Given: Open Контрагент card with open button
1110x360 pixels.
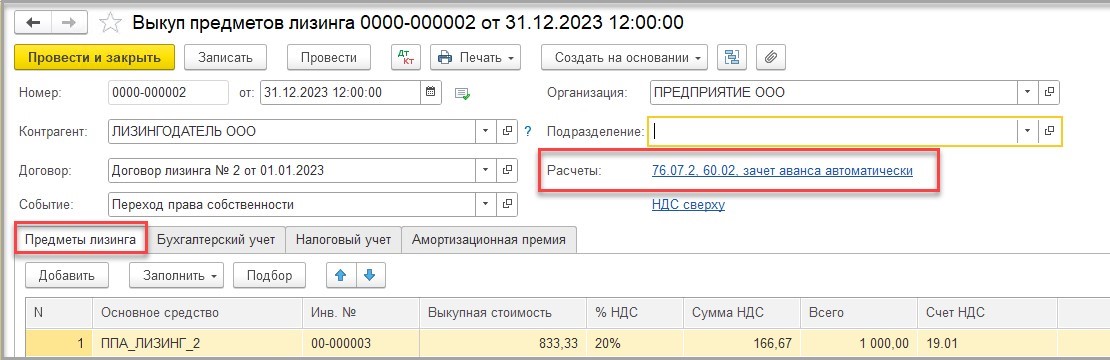Looking at the screenshot, I should (507, 132).
